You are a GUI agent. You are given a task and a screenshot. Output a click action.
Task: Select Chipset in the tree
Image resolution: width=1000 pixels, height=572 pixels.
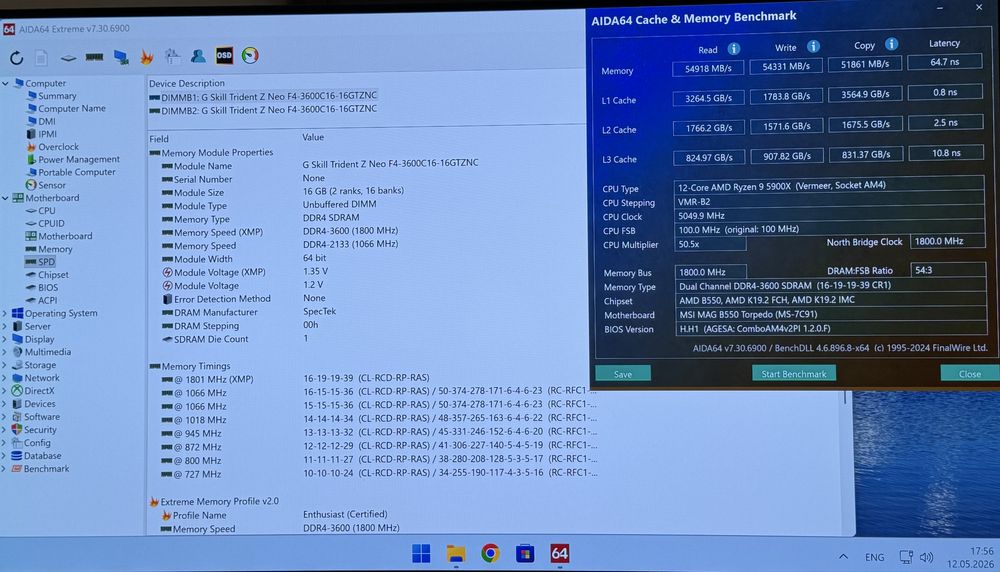click(53, 275)
